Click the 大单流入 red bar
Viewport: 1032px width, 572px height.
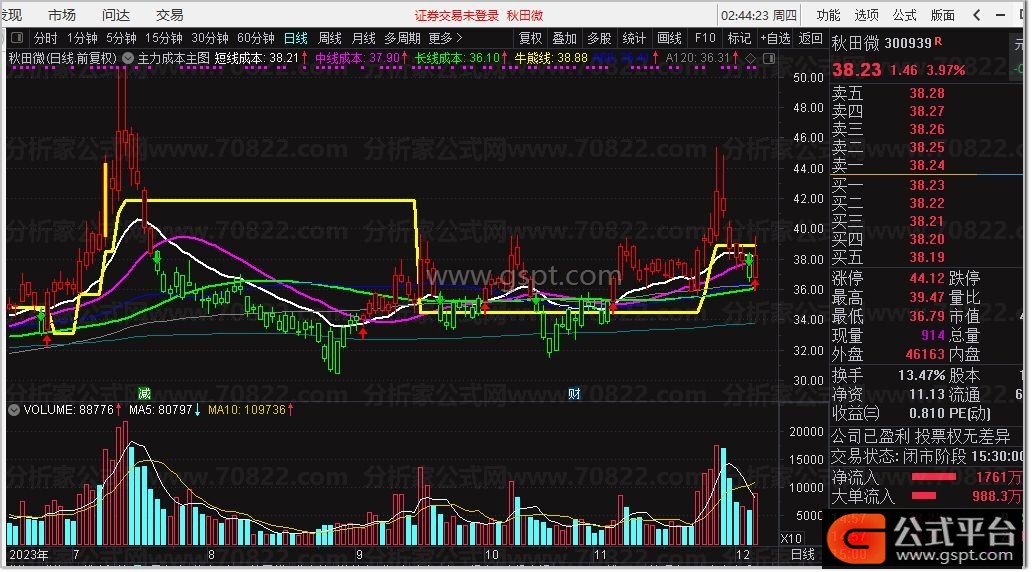point(923,496)
